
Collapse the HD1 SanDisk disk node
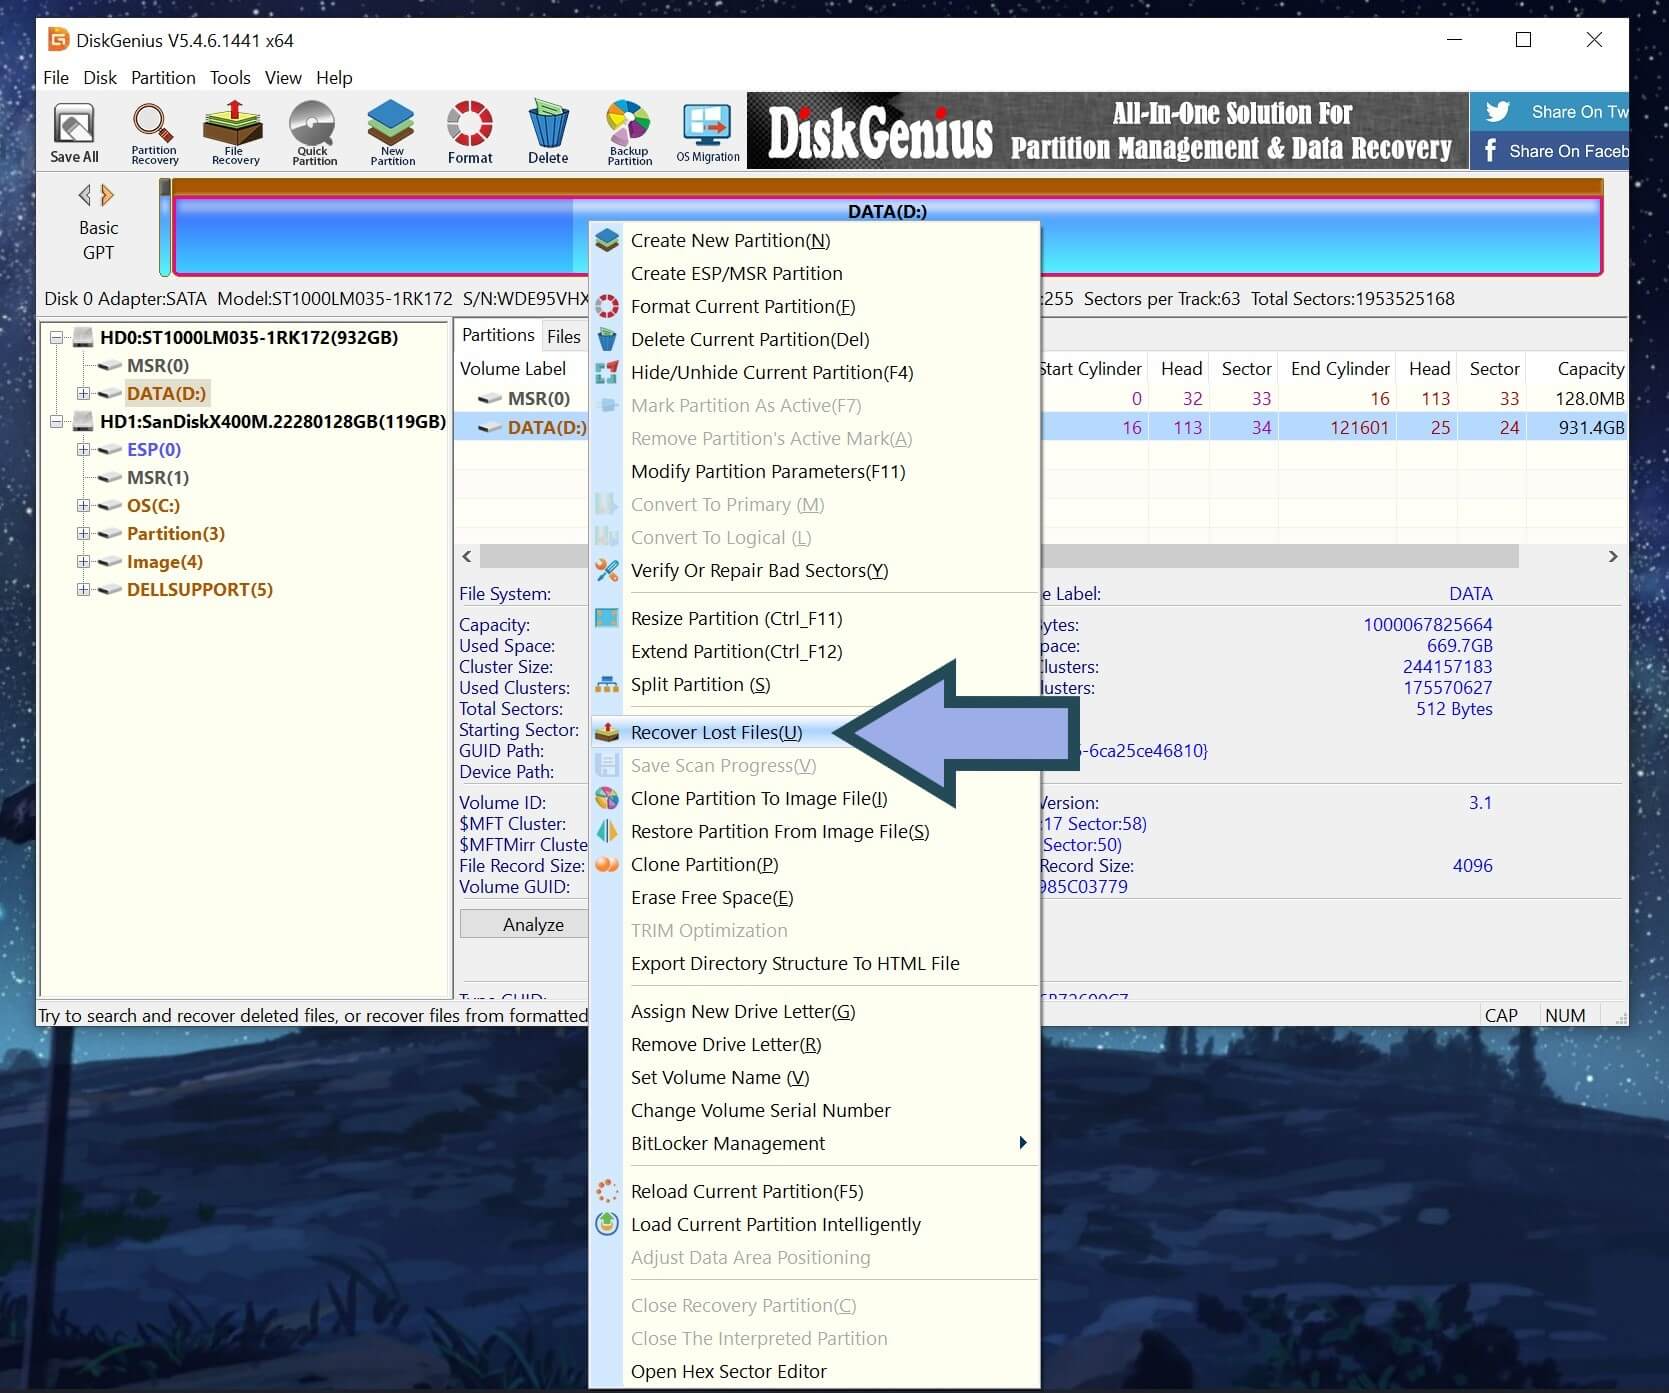coord(57,422)
